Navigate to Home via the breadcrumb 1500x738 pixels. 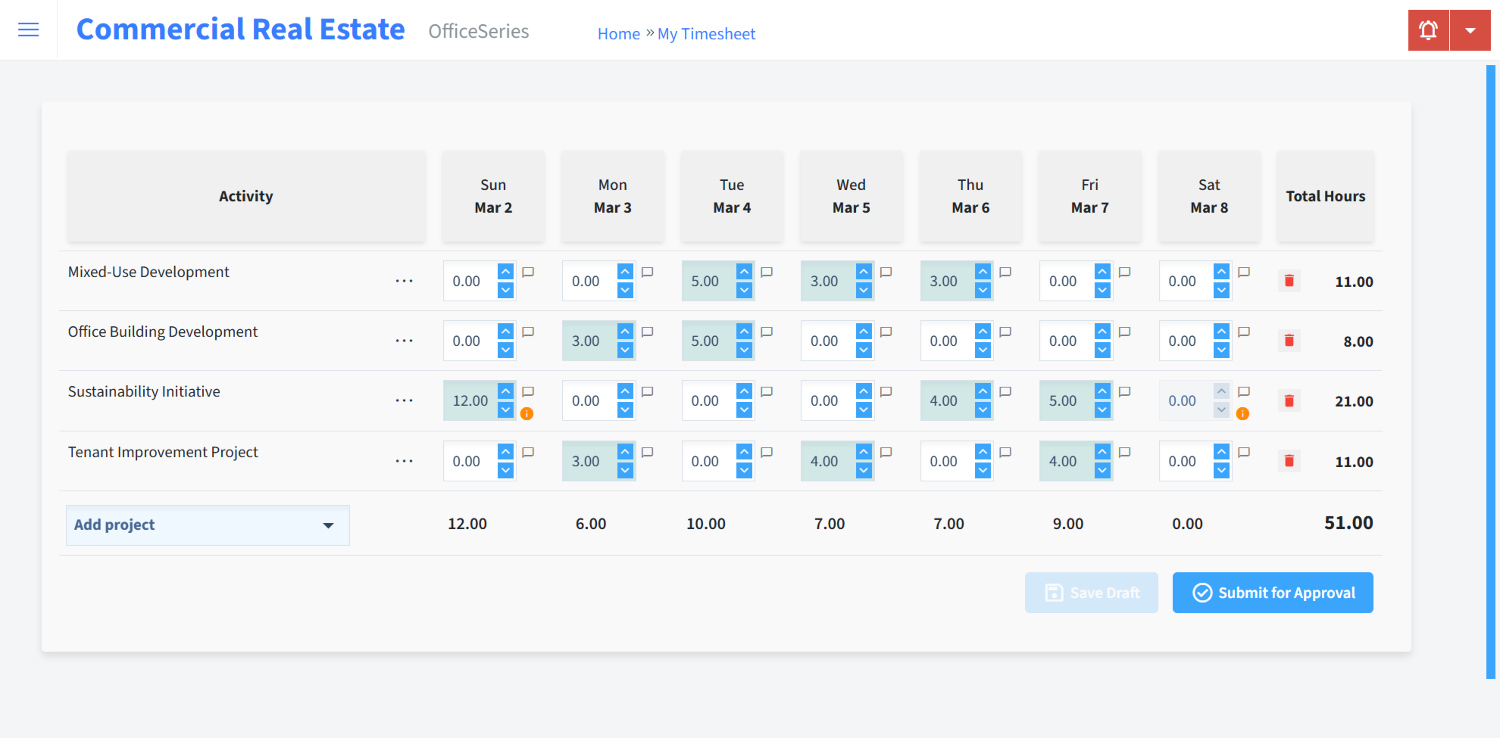click(618, 33)
